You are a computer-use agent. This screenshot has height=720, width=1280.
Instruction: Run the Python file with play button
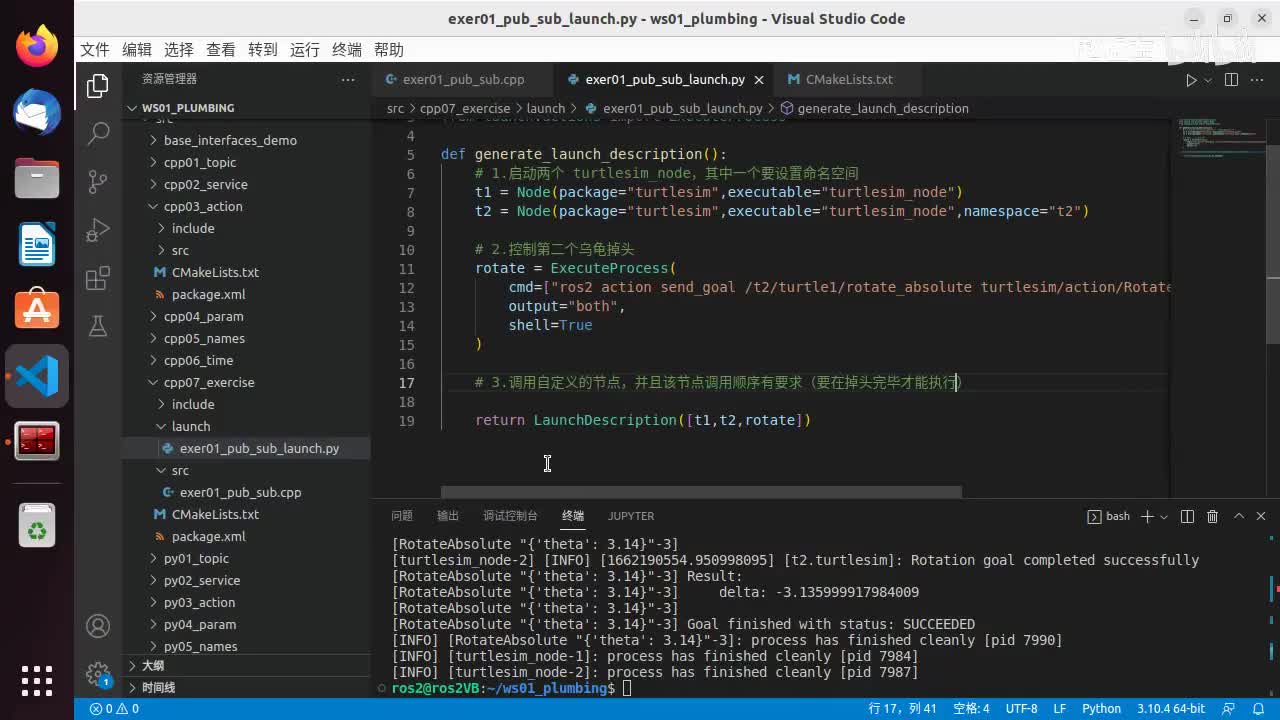coord(1191,80)
